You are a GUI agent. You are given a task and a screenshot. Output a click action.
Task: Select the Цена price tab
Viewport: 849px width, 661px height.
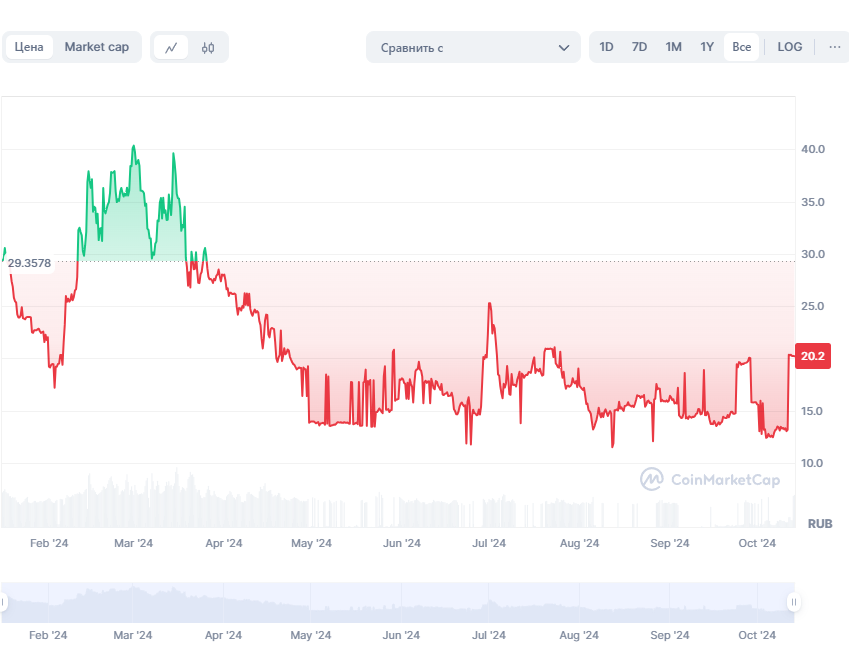(x=29, y=47)
